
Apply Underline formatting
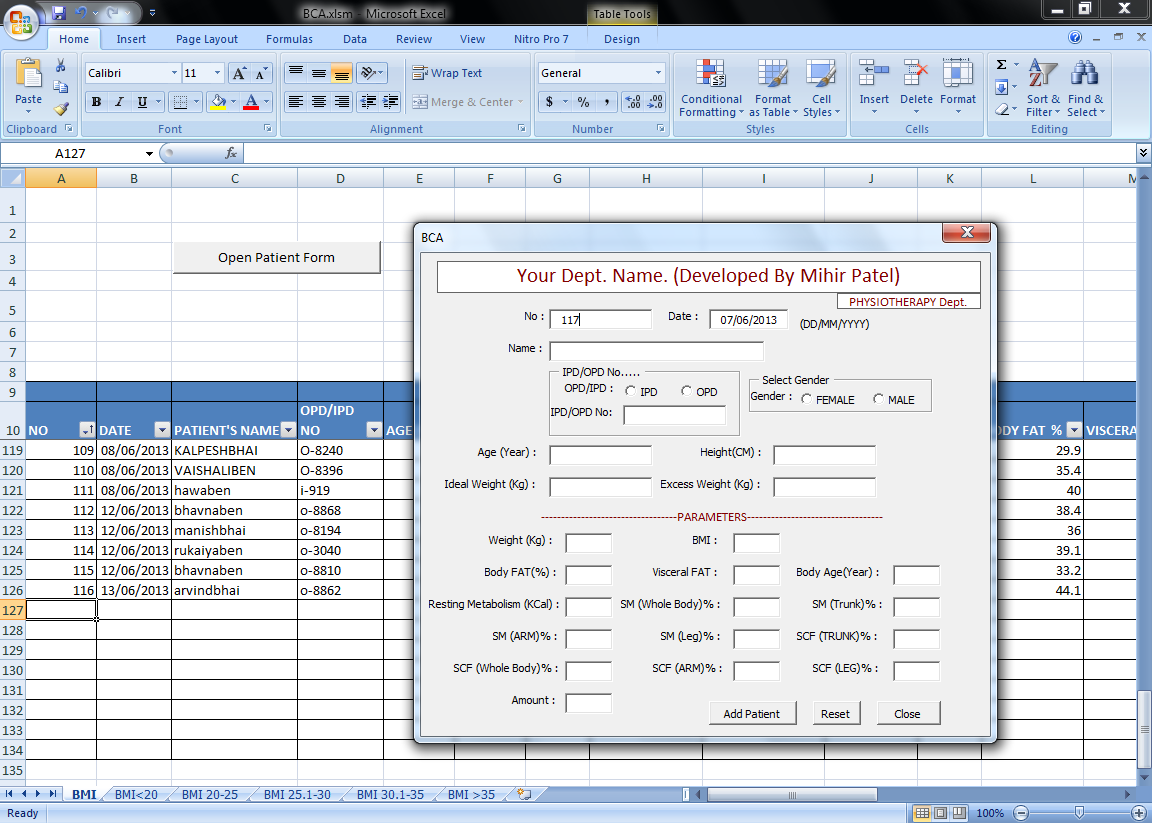(x=141, y=102)
